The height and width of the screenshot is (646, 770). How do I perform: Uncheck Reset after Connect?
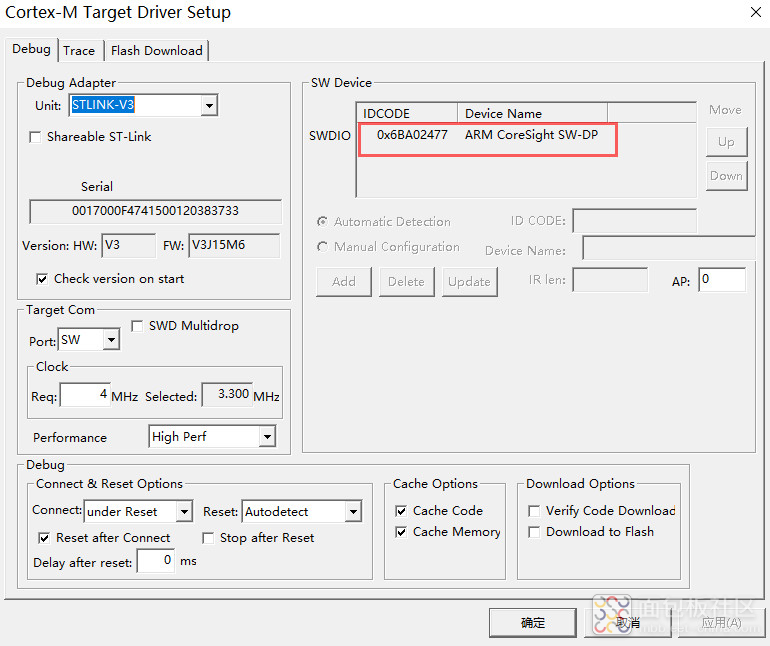[44, 538]
